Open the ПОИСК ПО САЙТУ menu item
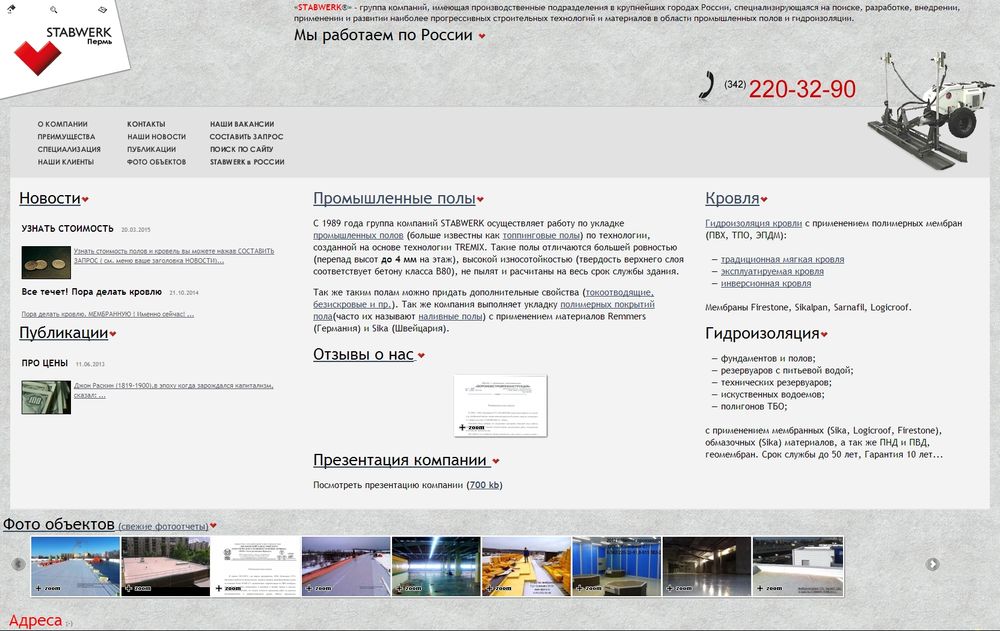 tap(242, 149)
